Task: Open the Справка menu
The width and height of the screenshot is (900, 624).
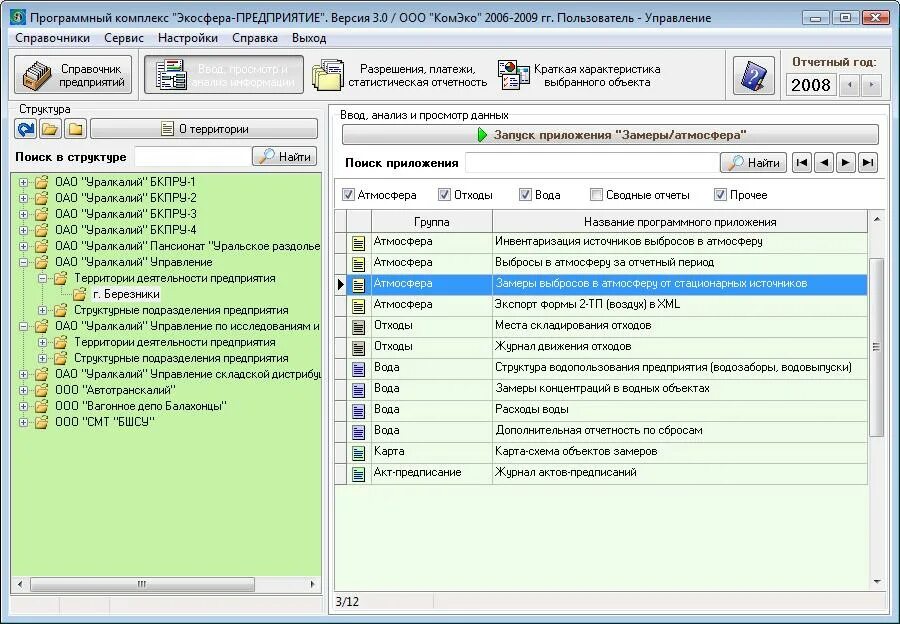Action: click(x=255, y=38)
